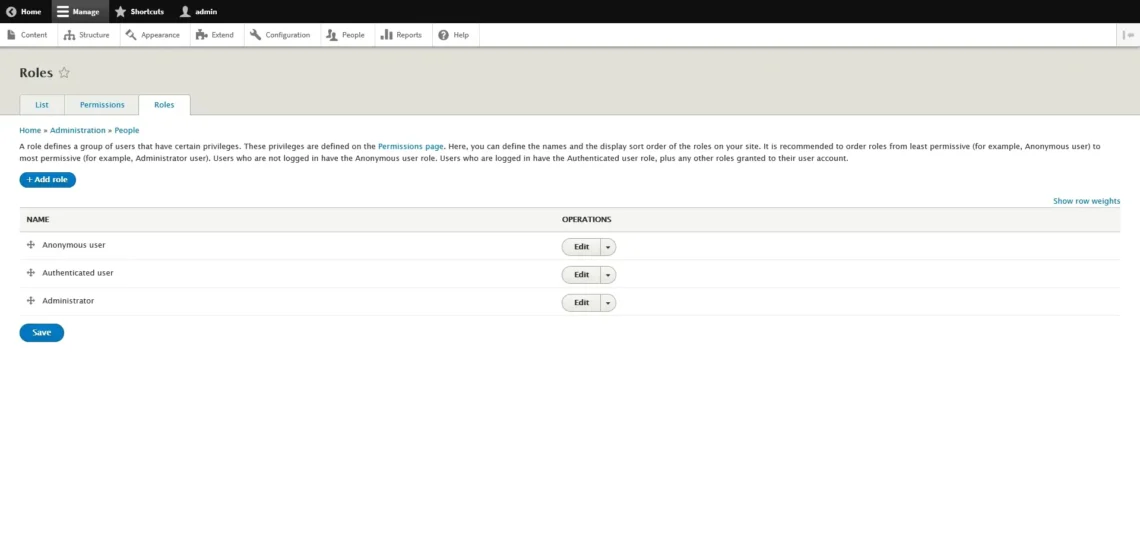Click the Anonymous user drag handle icon

coord(31,245)
